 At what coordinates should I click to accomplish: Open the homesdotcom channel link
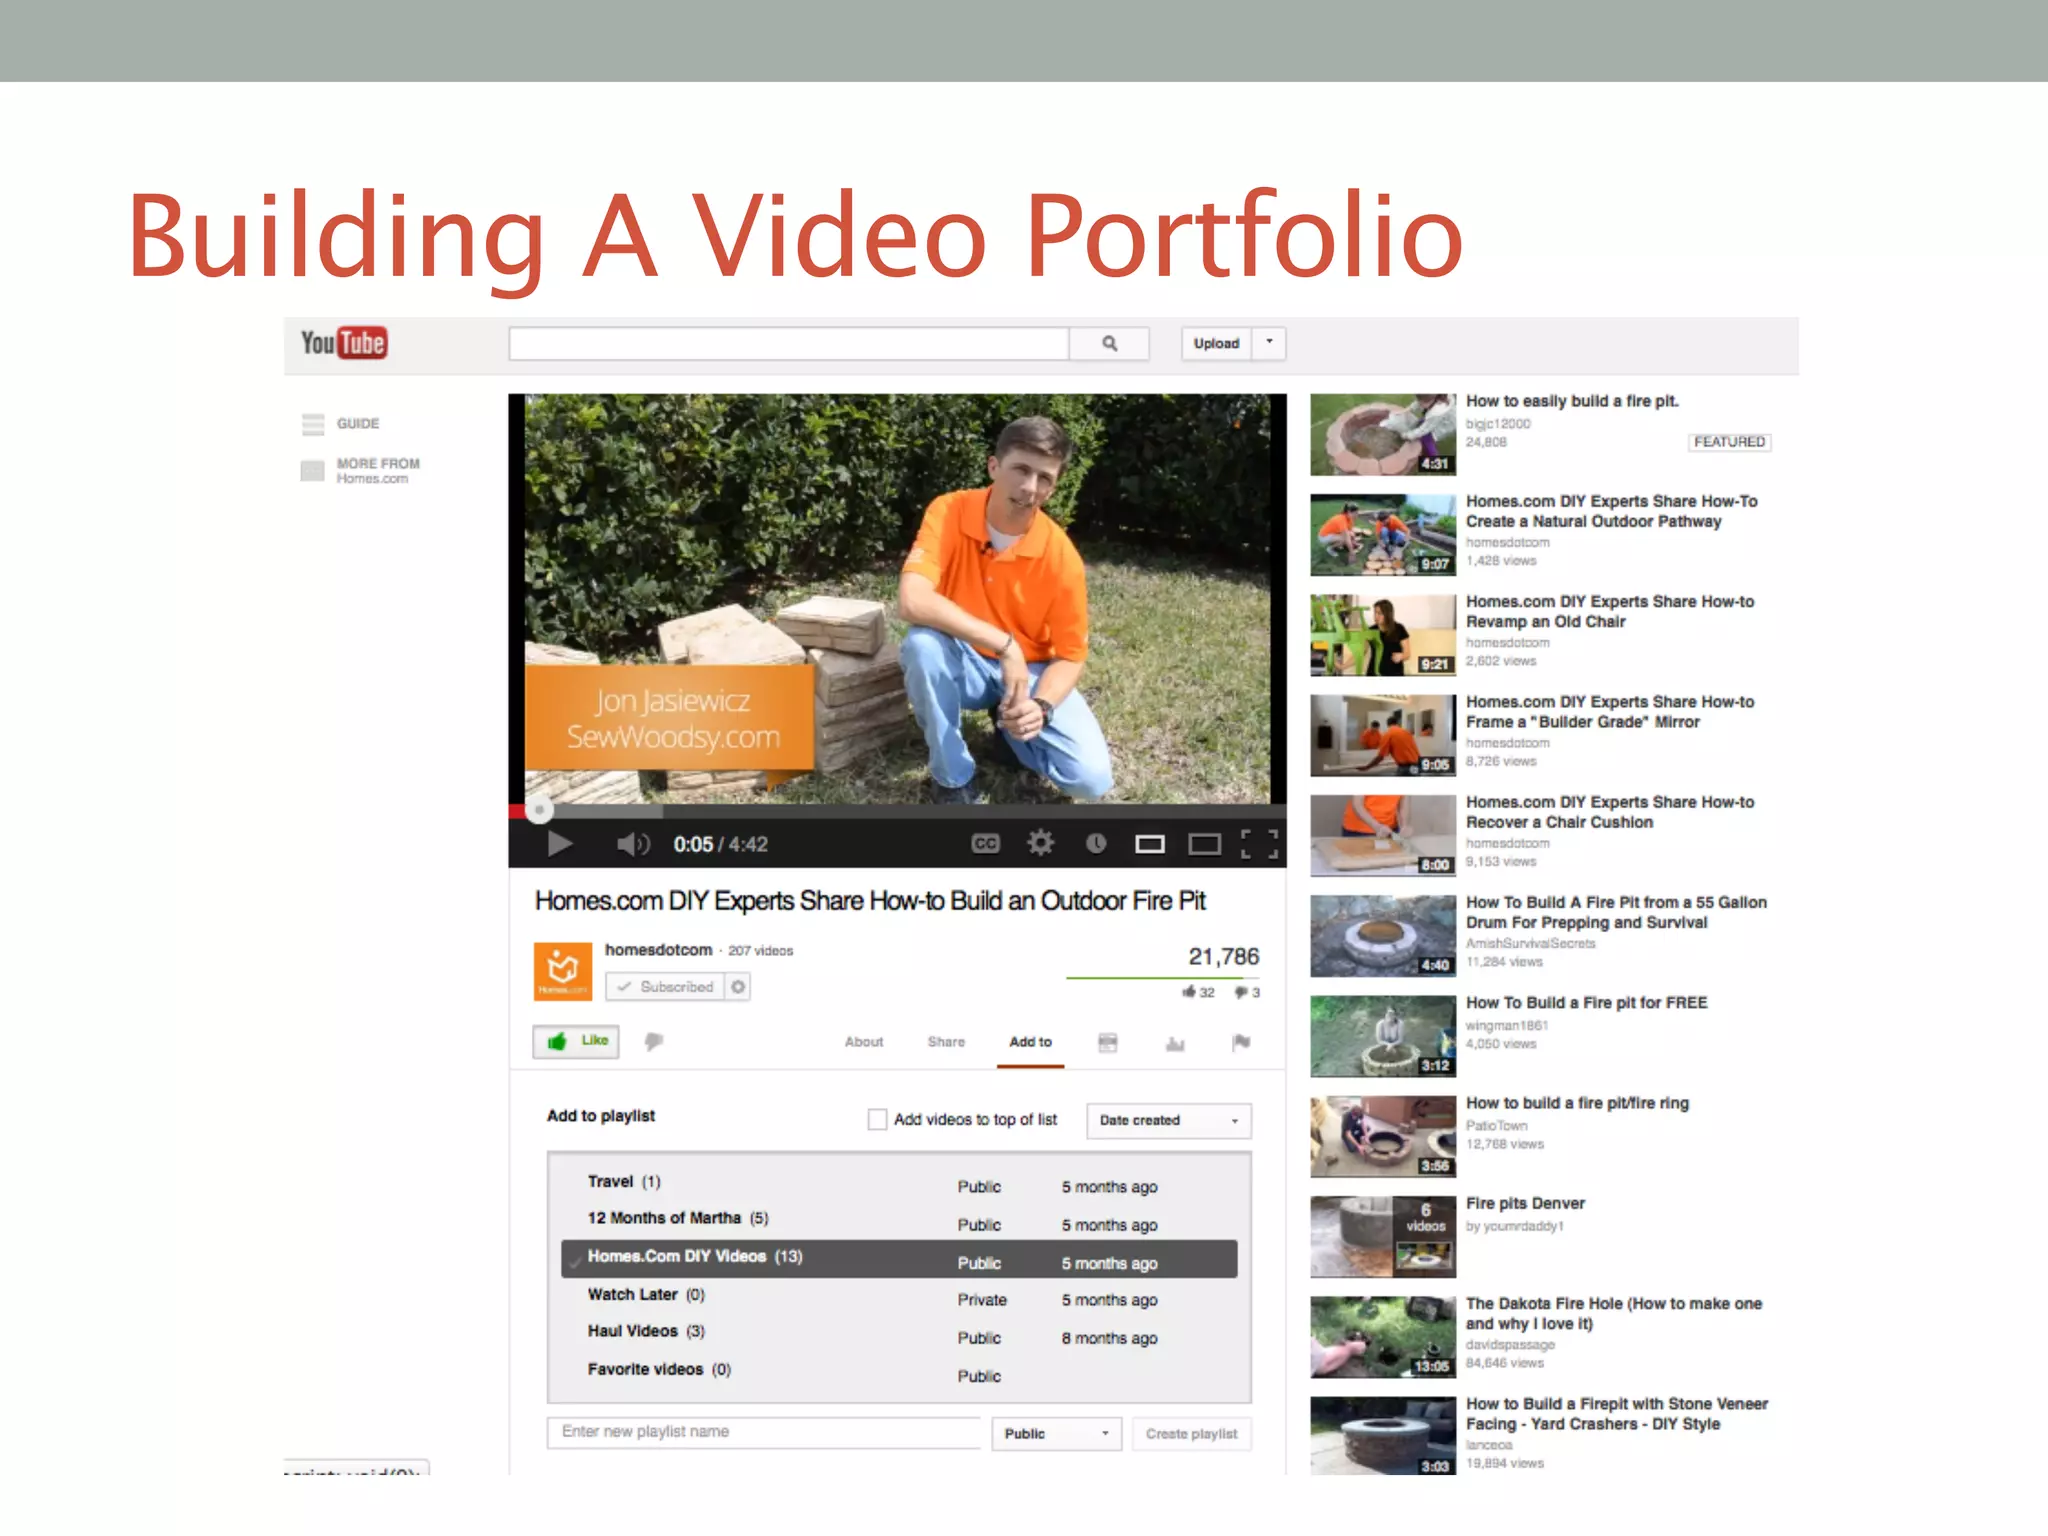tap(658, 949)
